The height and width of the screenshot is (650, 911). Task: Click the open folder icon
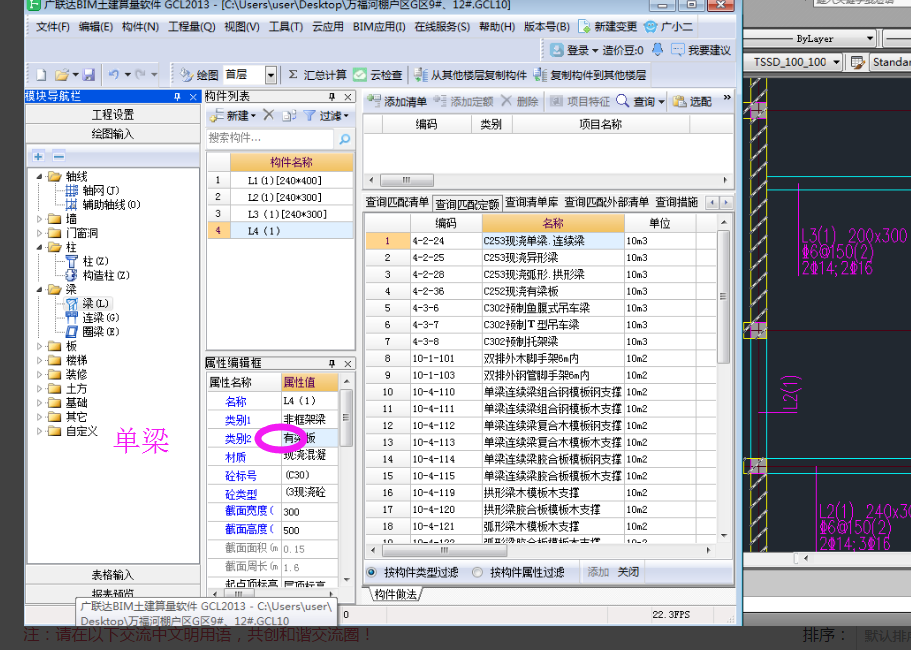tap(62, 74)
